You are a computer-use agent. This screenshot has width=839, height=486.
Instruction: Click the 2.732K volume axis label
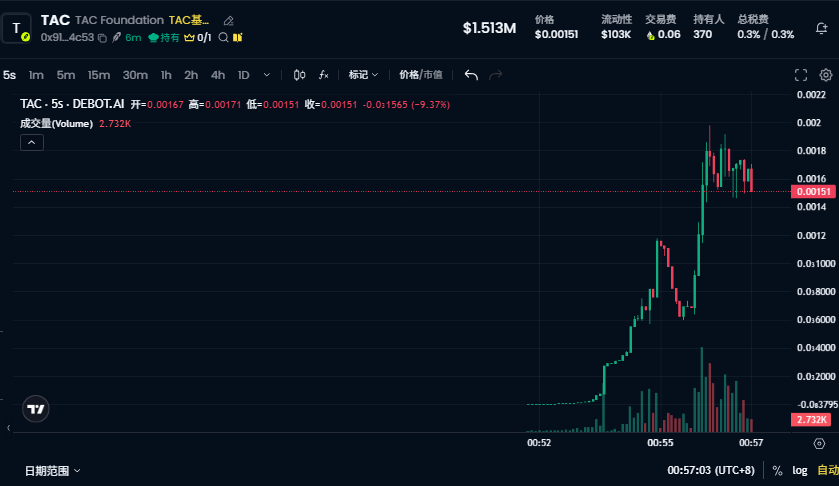(811, 420)
